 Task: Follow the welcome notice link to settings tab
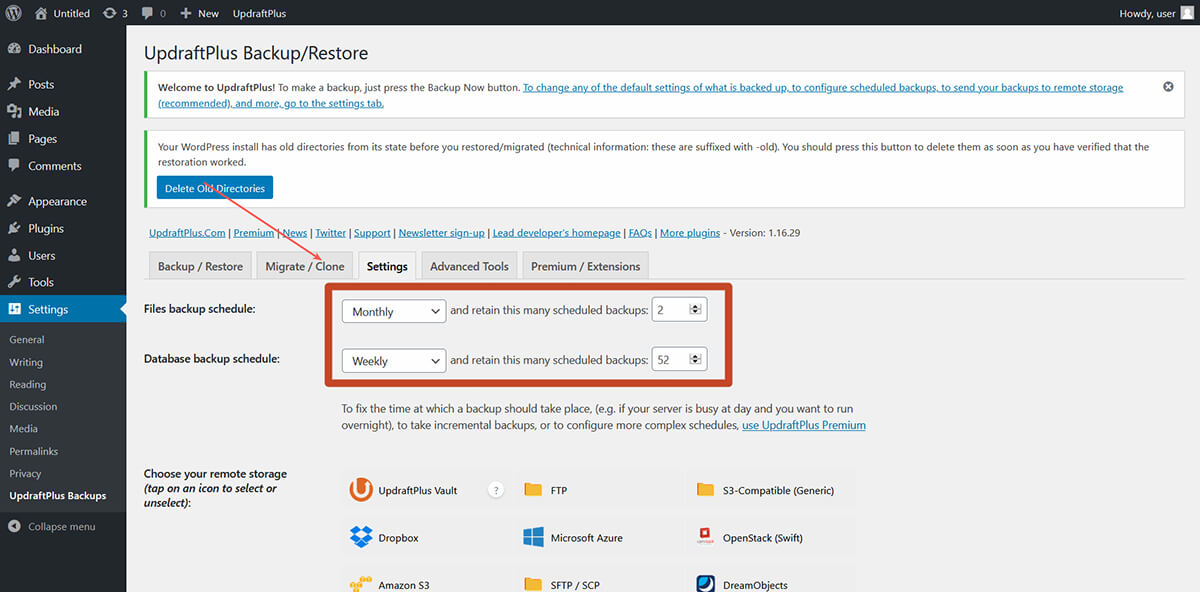pos(640,95)
